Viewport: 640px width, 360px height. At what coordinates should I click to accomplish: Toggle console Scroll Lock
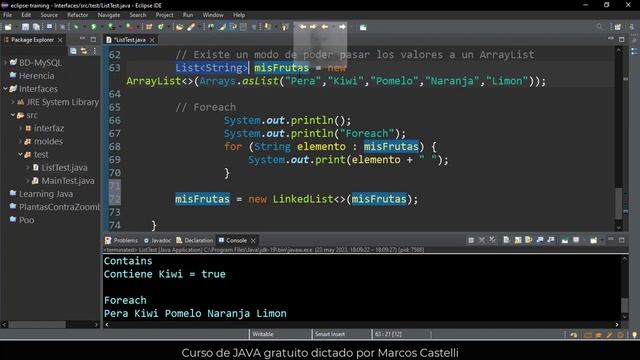tap(518, 240)
